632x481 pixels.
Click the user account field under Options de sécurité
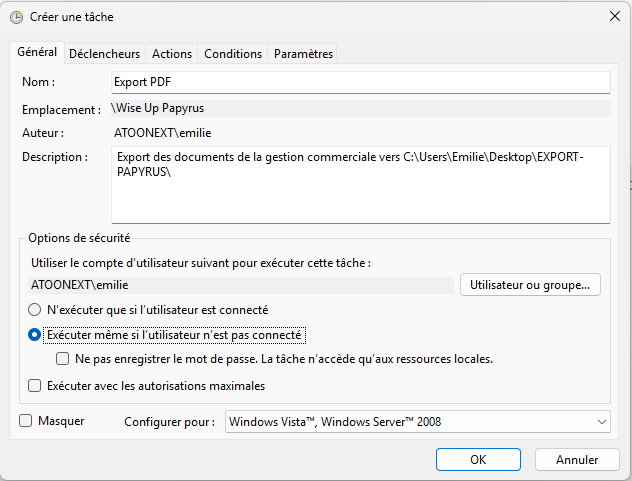point(240,285)
